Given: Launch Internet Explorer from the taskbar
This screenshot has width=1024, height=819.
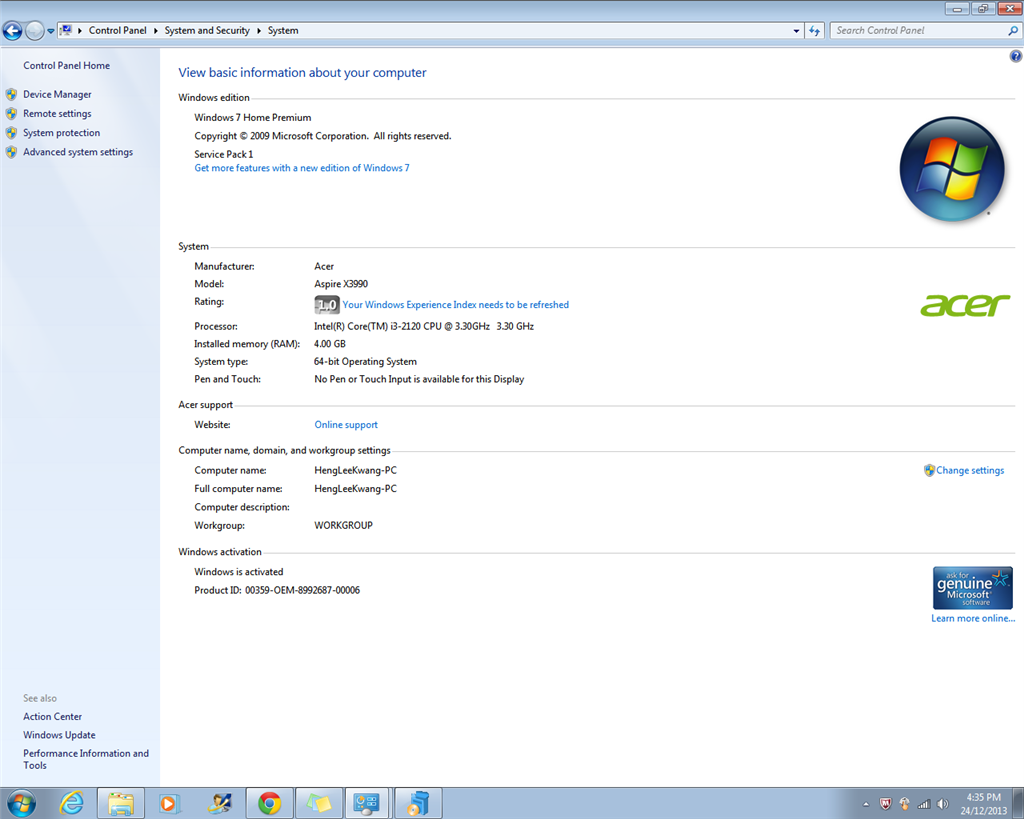Looking at the screenshot, I should [71, 803].
